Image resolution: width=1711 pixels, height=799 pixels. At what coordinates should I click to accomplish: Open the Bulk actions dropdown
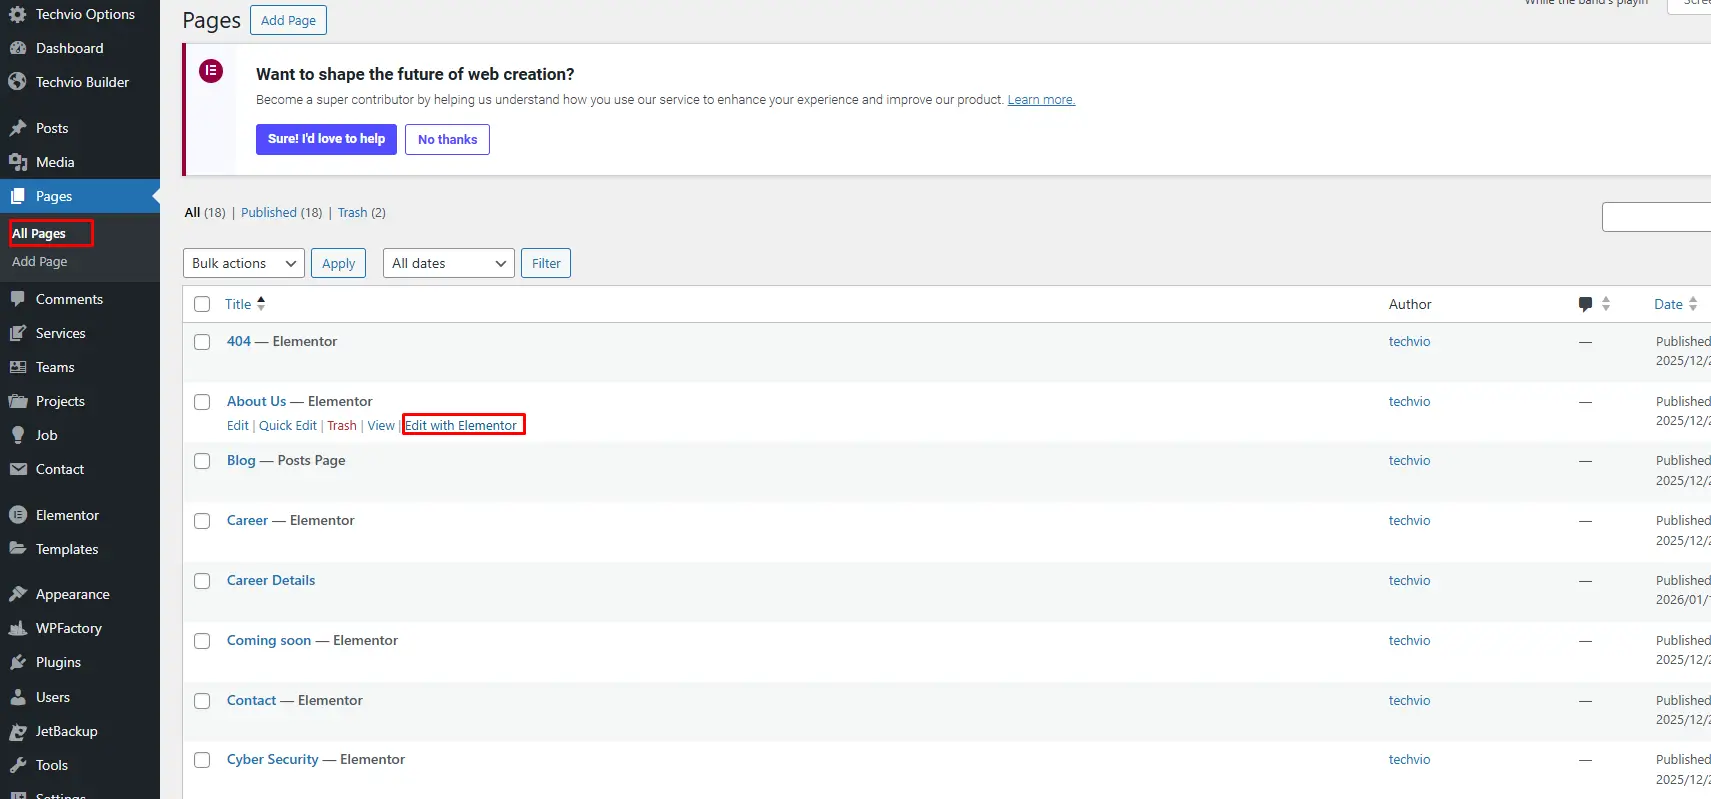[x=244, y=263]
